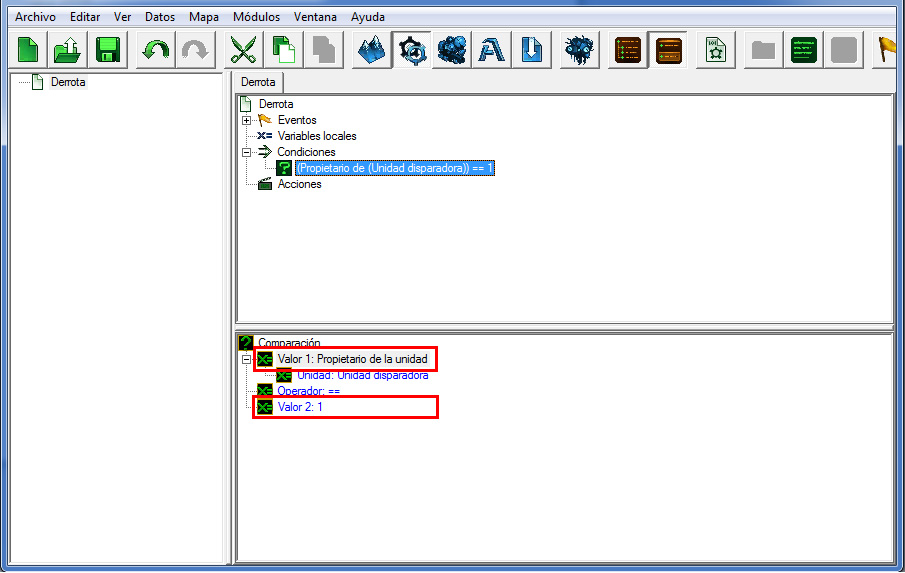This screenshot has height=573, width=905.
Task: Select the Derrota tab
Action: point(258,82)
